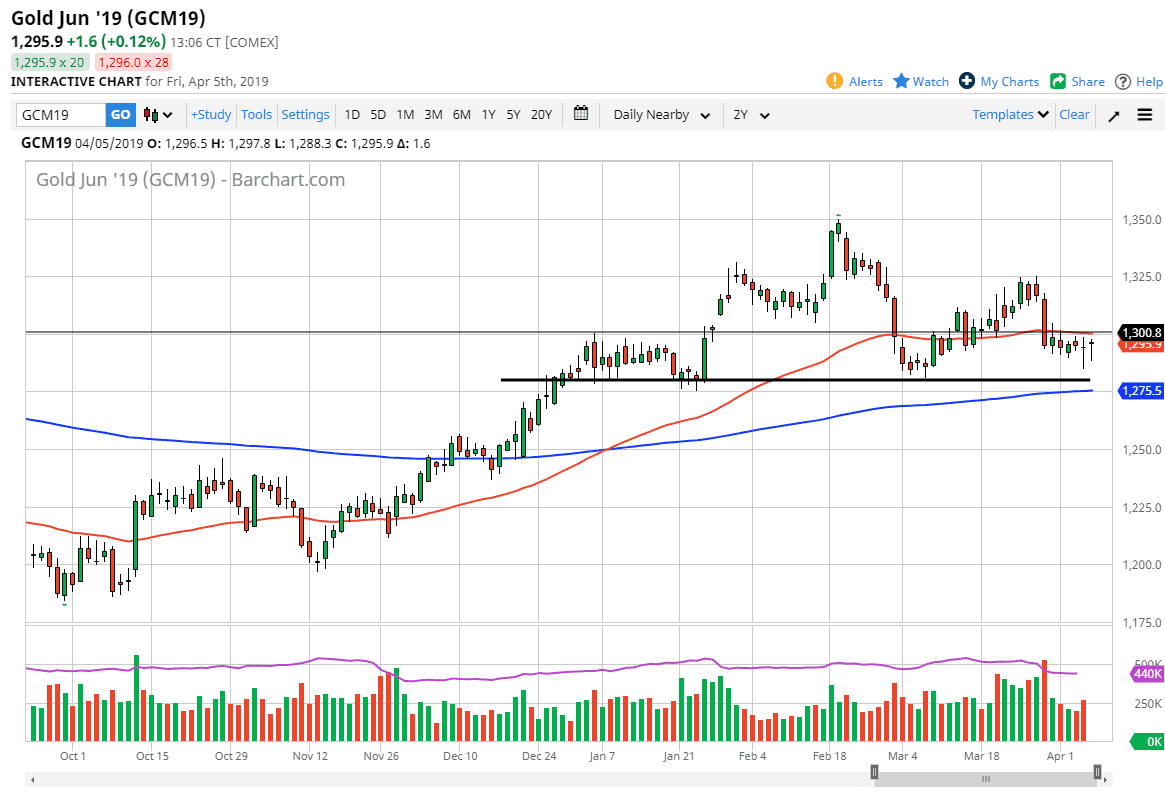The height and width of the screenshot is (794, 1165).
Task: Click the expand chart arrow icon
Action: [1114, 115]
